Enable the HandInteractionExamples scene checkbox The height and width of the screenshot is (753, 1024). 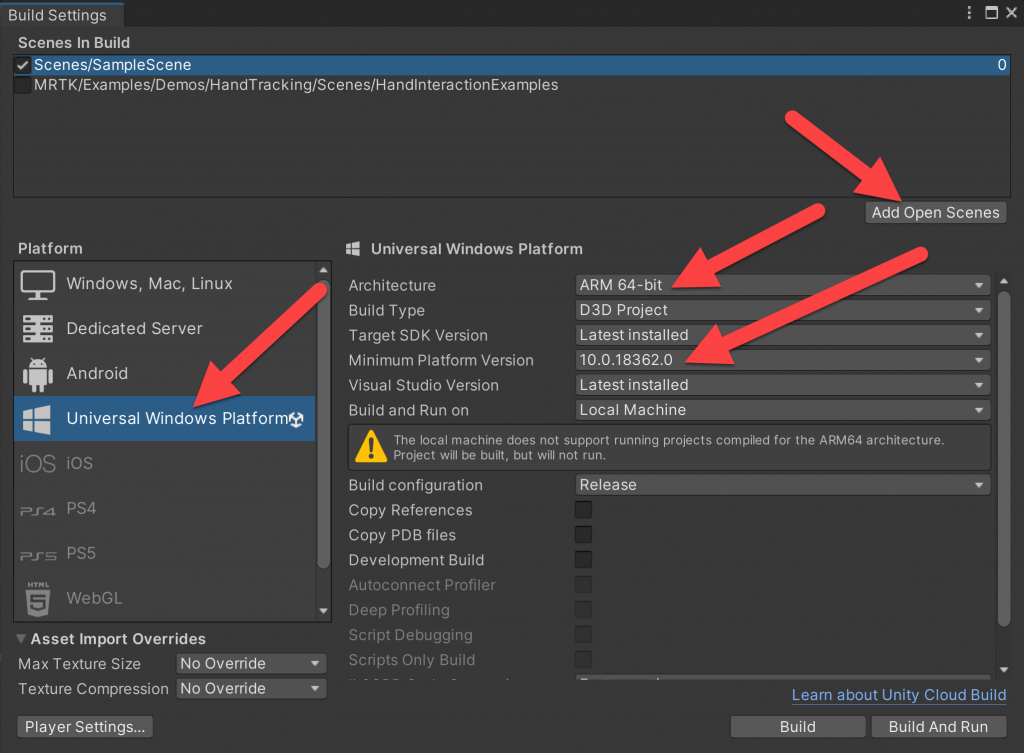click(23, 85)
